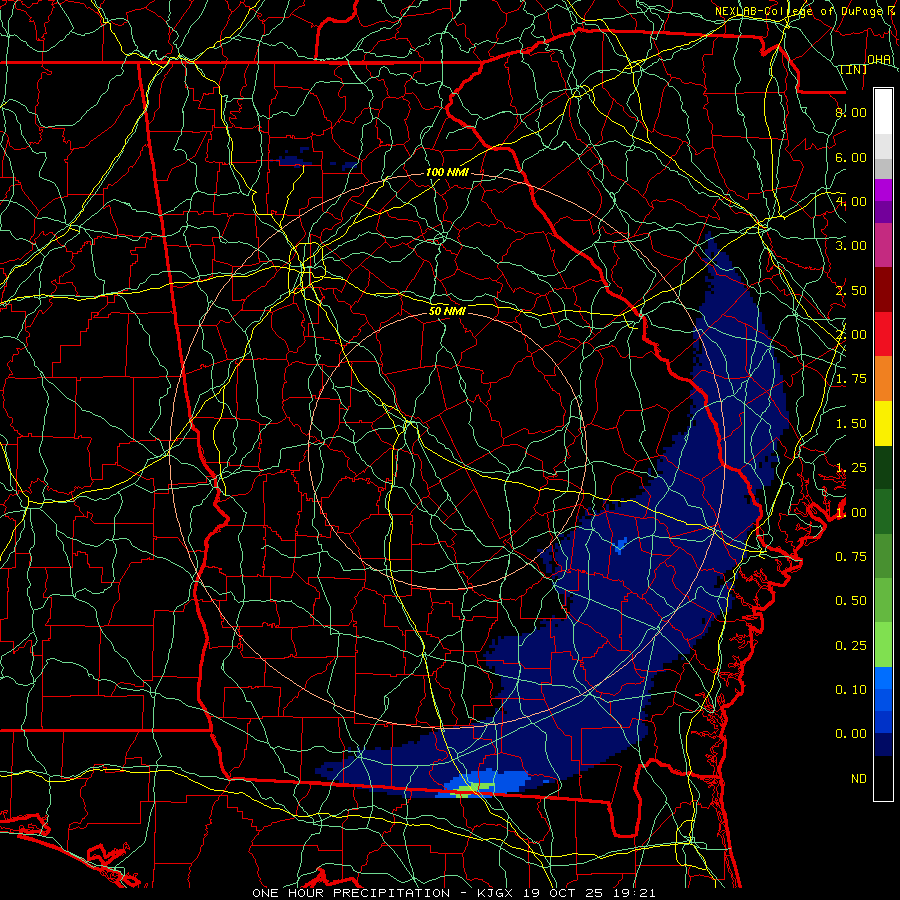Select the yellow 1.50 legend swatch
Image resolution: width=900 pixels, height=900 pixels.
(x=883, y=423)
